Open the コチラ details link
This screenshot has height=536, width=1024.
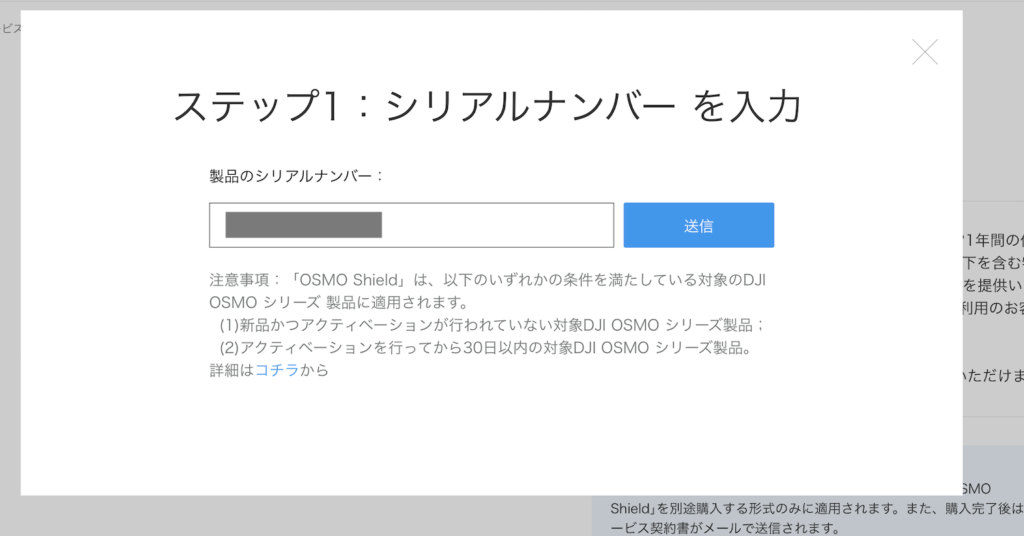coord(277,370)
